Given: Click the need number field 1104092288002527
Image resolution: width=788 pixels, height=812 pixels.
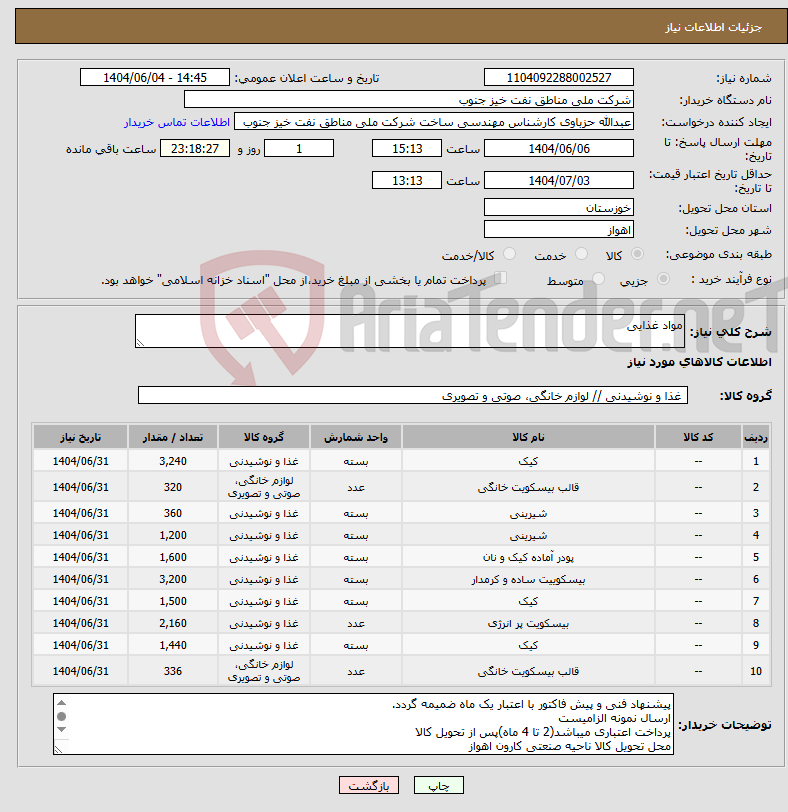Looking at the screenshot, I should [559, 78].
